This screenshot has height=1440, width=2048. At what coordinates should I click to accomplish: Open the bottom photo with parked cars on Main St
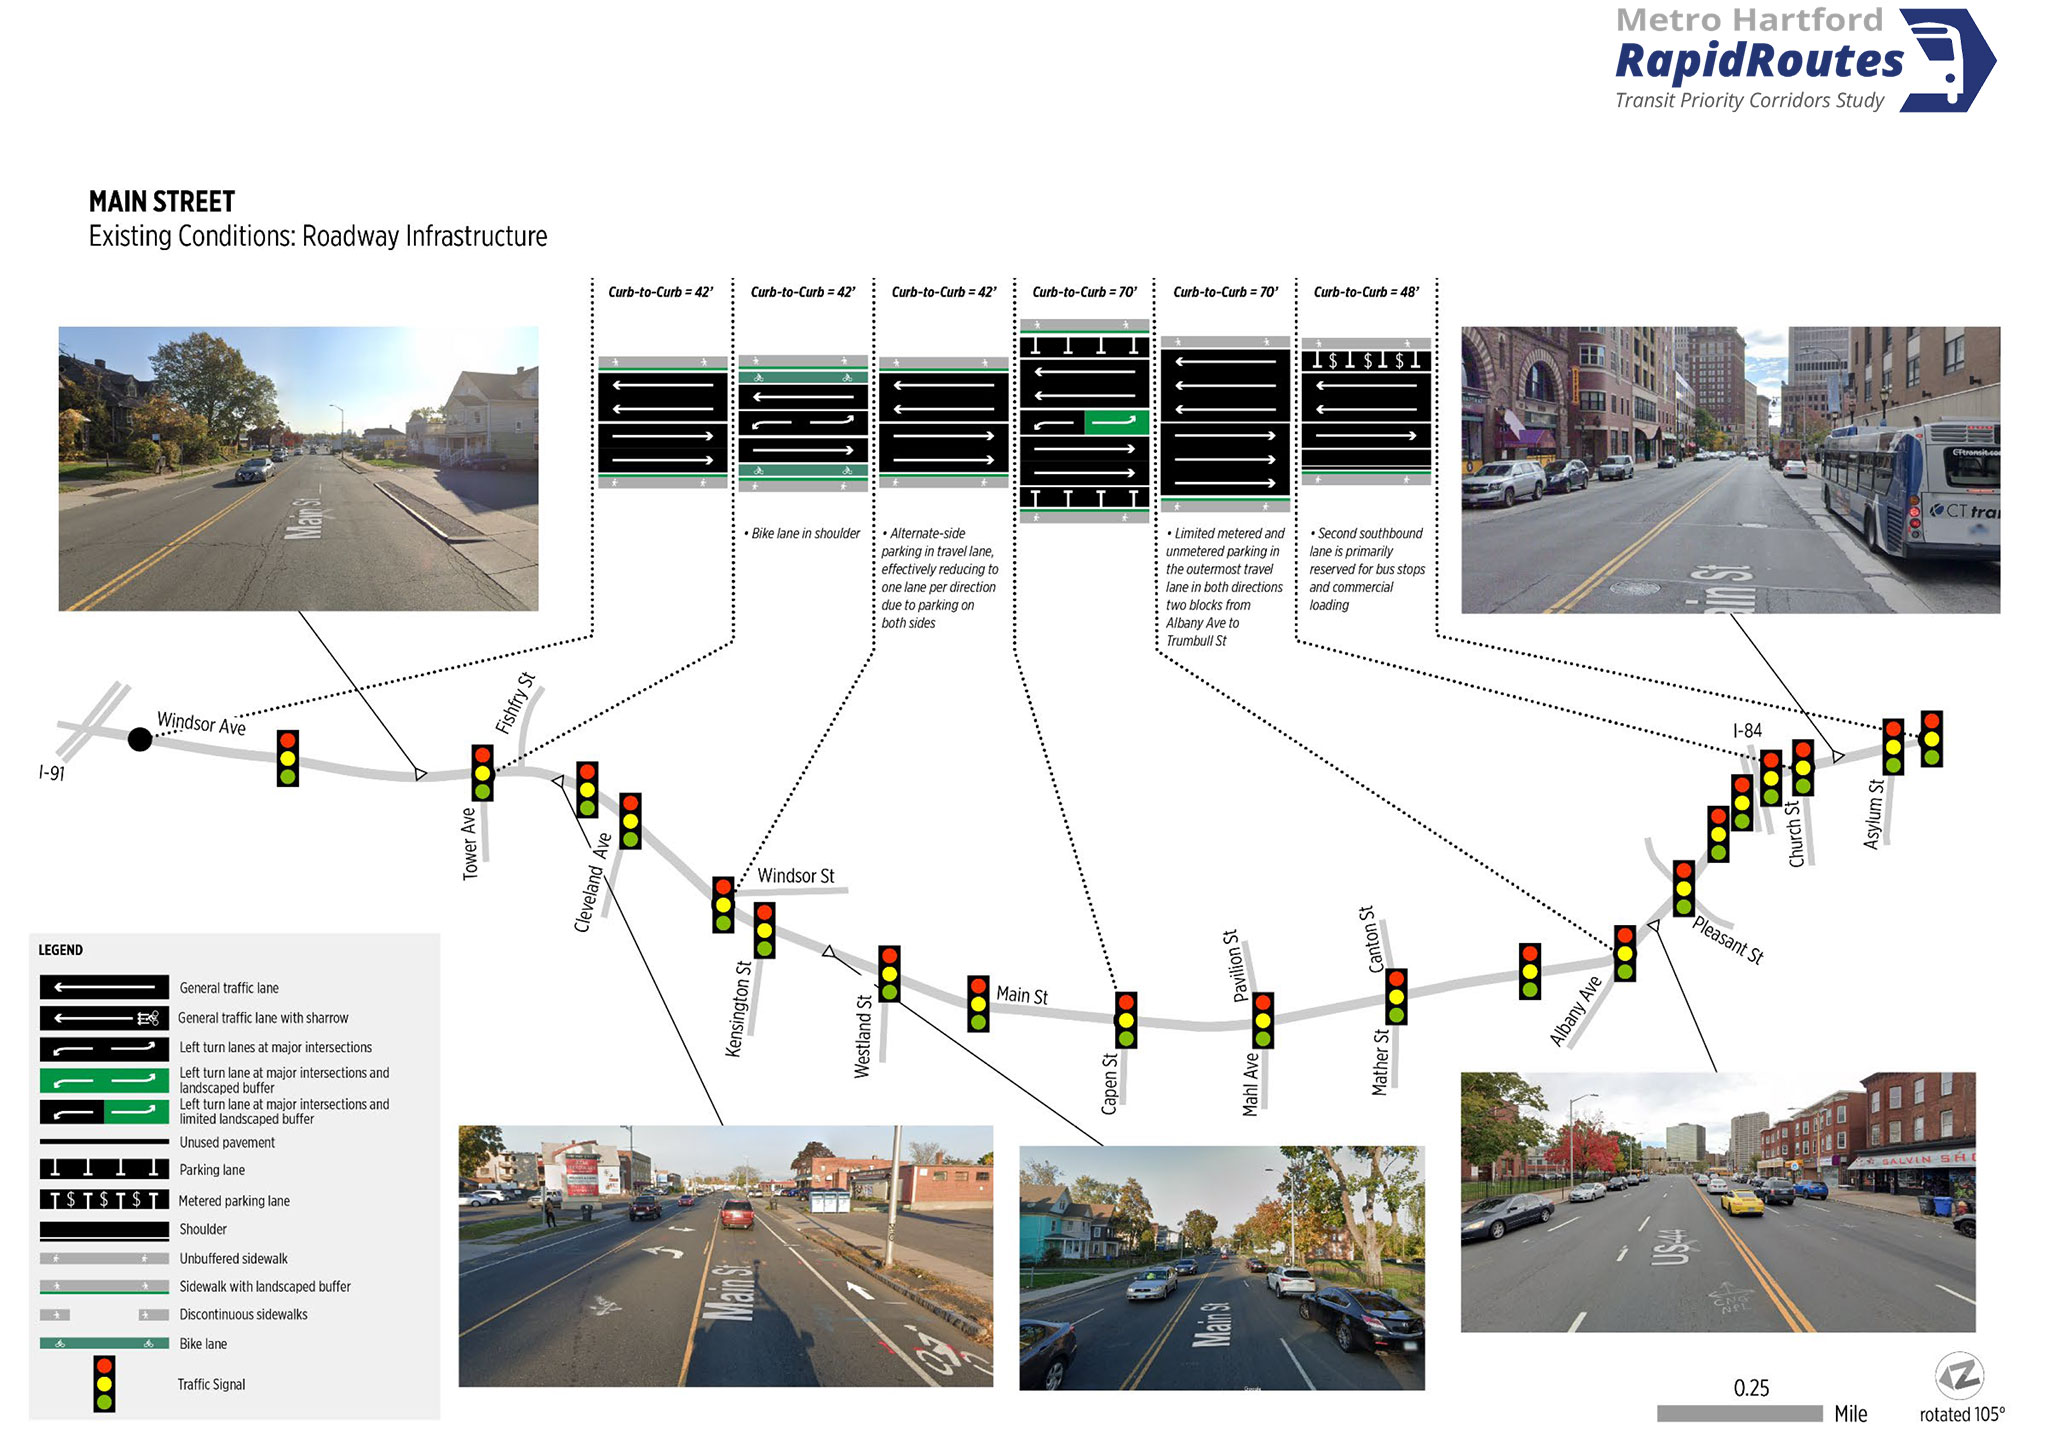pos(1221,1268)
